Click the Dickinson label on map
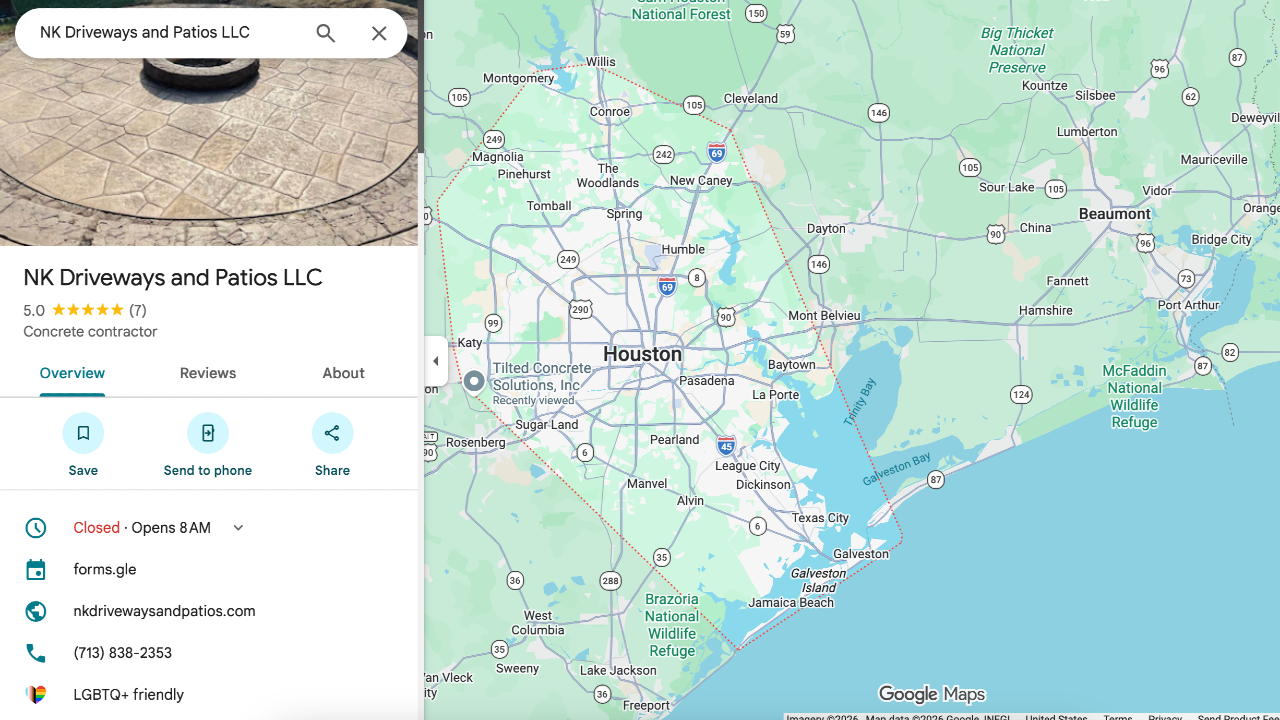The width and height of the screenshot is (1280, 720). click(763, 484)
